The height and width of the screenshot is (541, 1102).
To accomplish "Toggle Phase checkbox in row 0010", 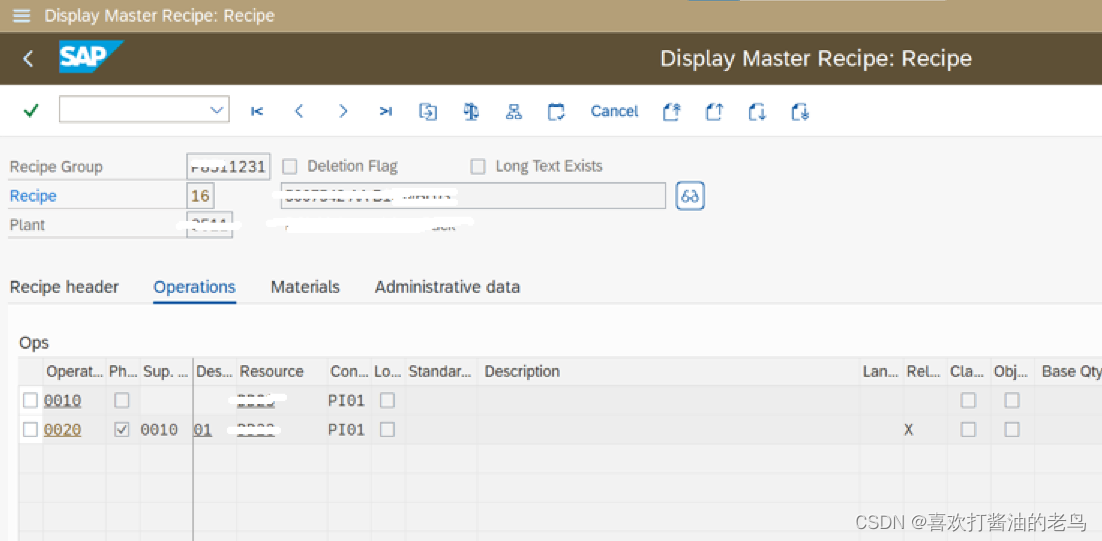I will [x=122, y=400].
